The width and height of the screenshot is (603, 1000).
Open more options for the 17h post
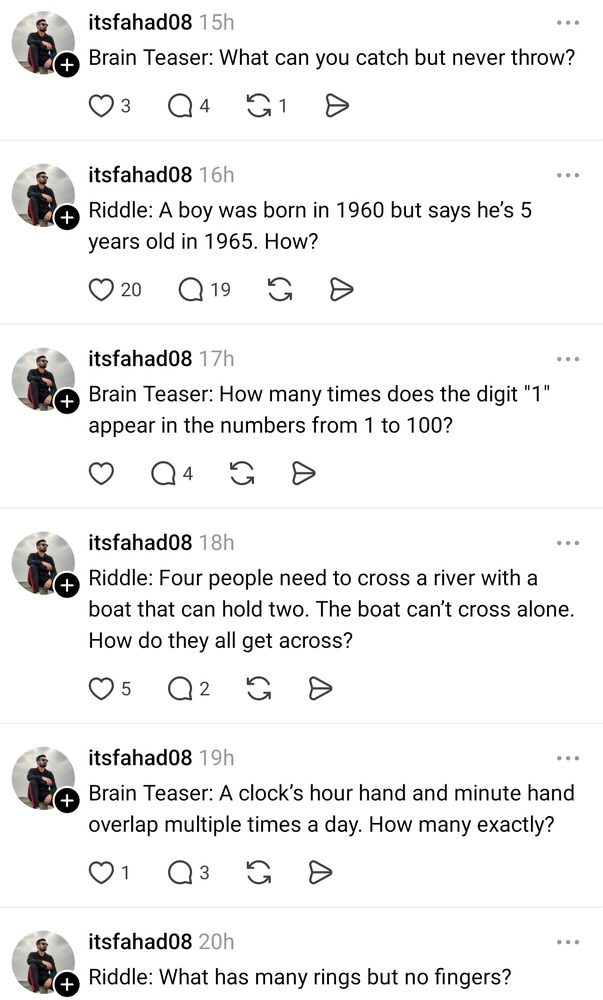(x=567, y=359)
